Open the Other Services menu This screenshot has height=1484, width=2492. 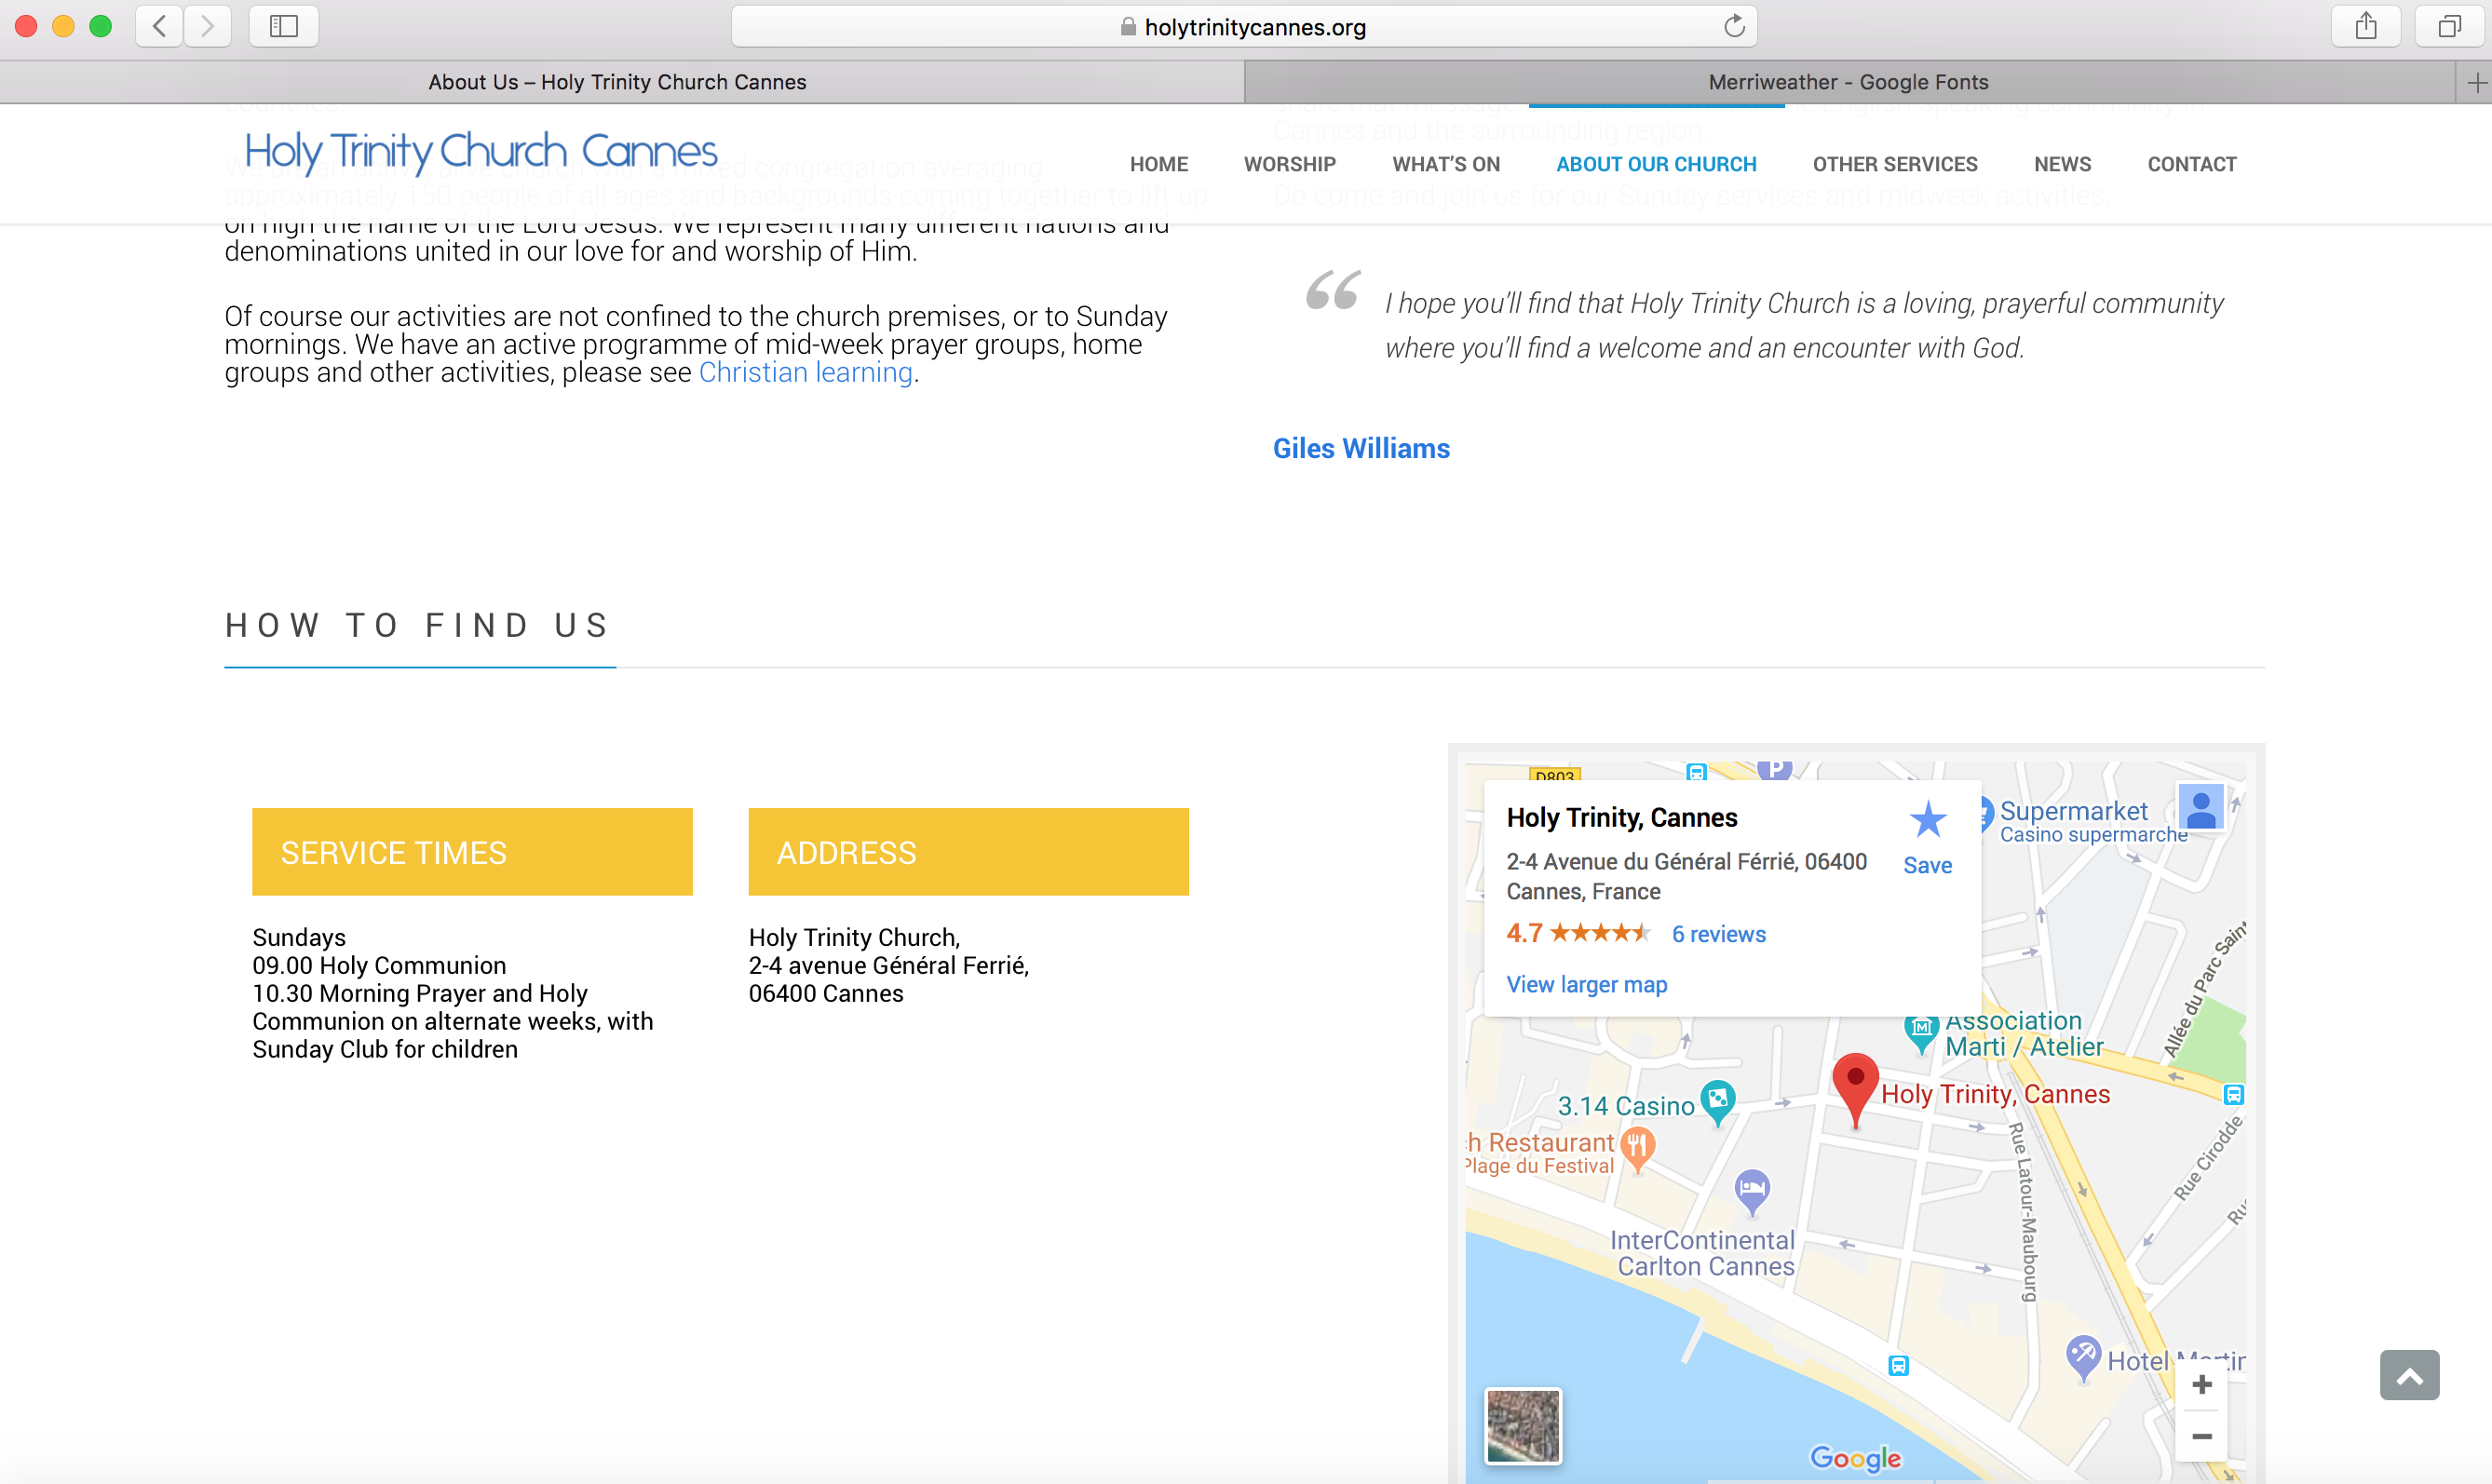coord(1894,164)
